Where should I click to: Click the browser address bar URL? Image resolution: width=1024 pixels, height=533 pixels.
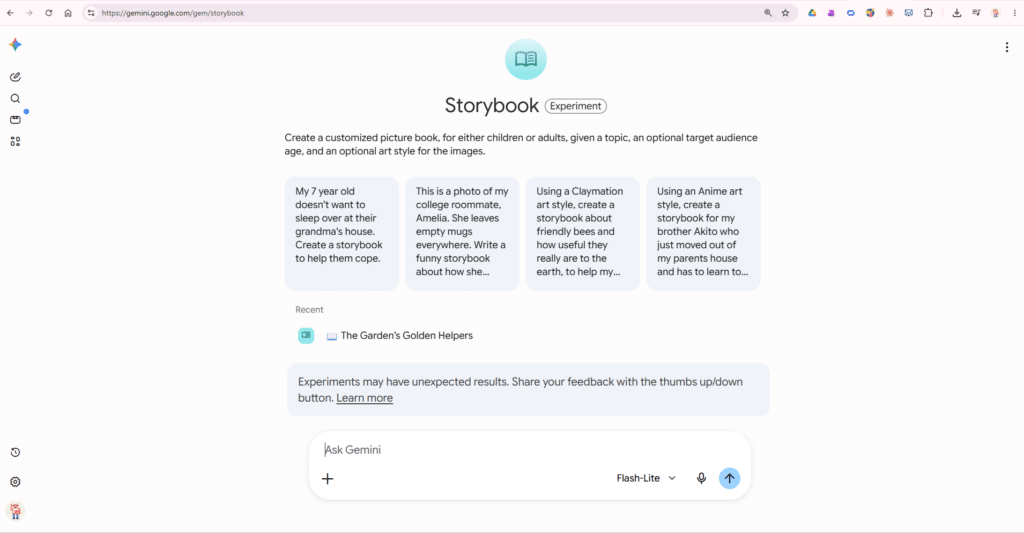(172, 13)
